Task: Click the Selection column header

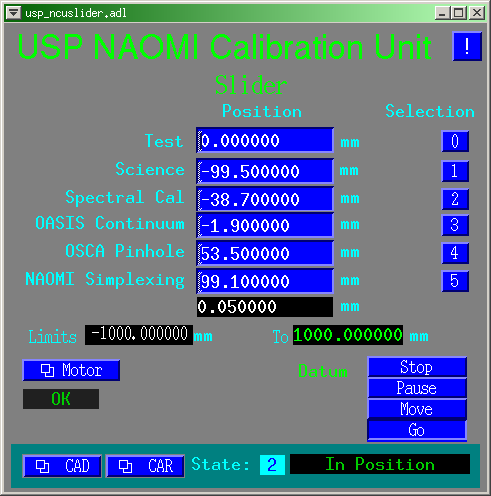Action: [x=430, y=111]
